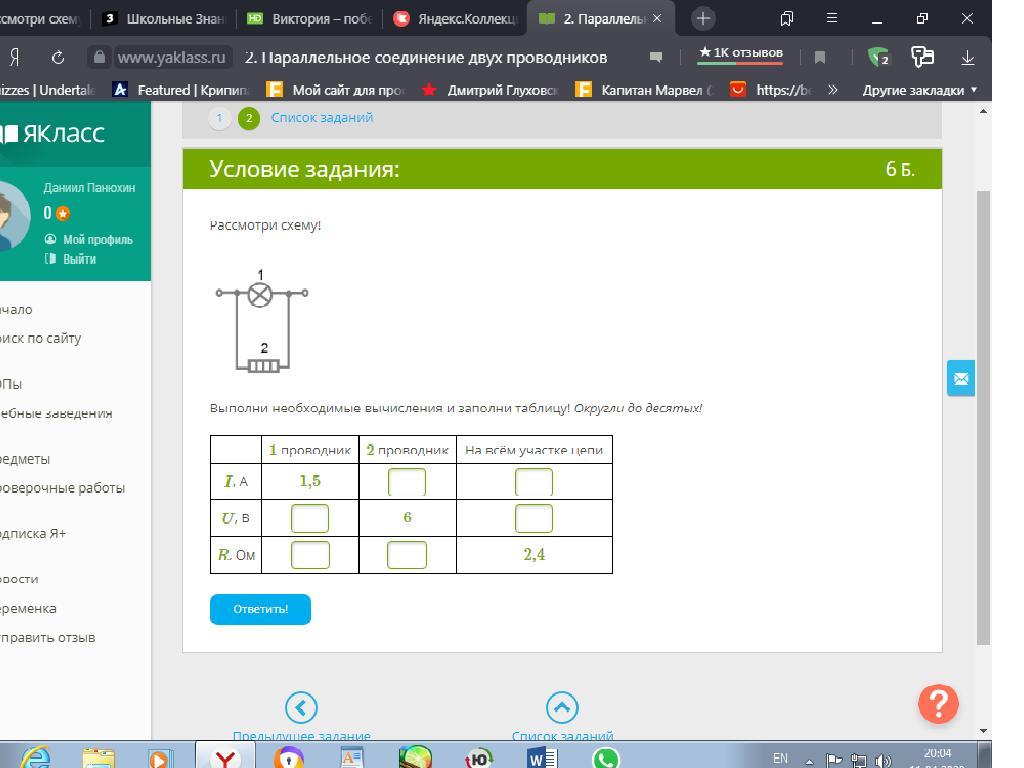Open the green shield protection extension icon
Image resolution: width=1024 pixels, height=768 pixels.
(878, 57)
